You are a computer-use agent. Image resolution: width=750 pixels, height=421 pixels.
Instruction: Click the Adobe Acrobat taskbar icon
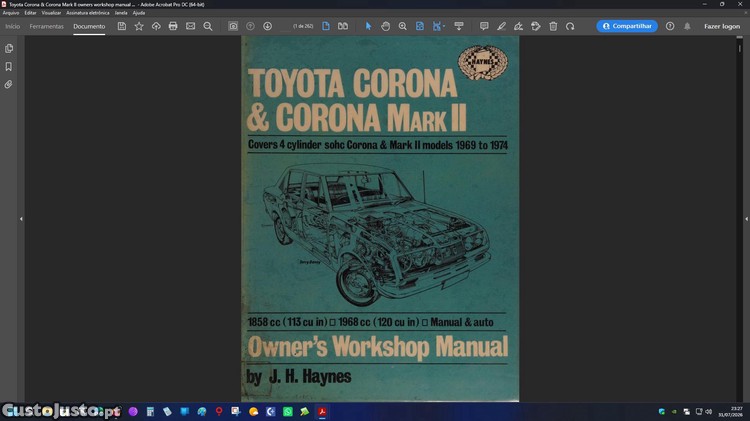(322, 411)
